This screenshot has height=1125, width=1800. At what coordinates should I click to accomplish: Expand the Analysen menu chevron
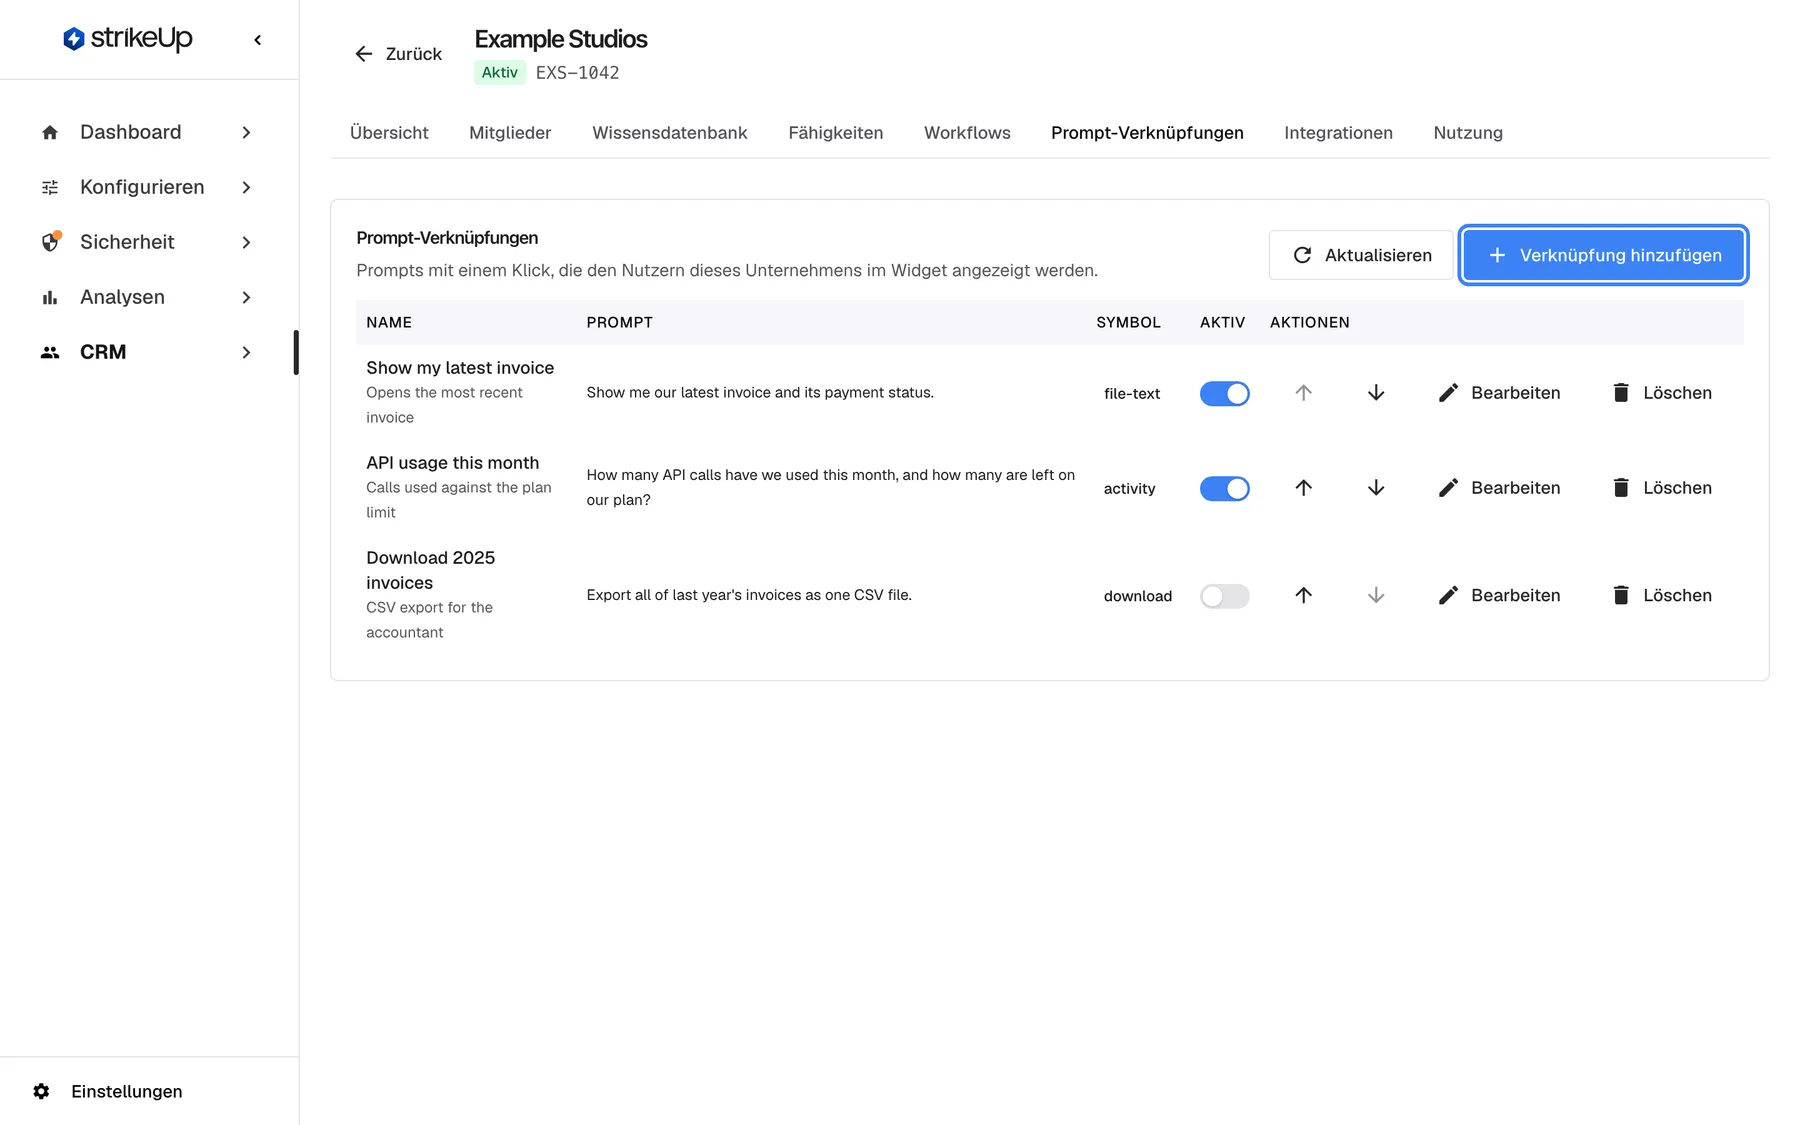(x=246, y=297)
